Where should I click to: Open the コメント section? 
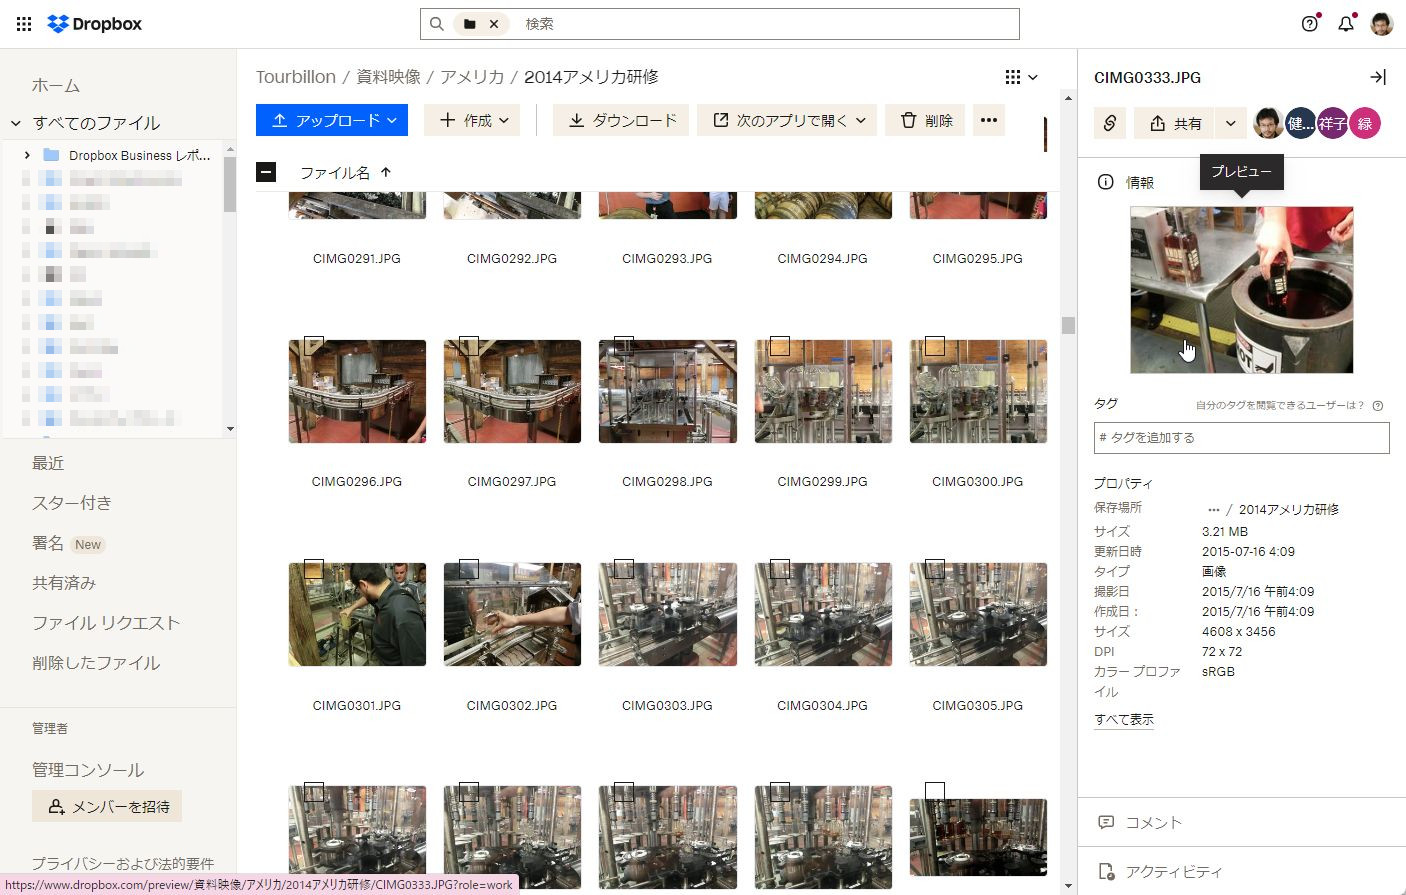(1242, 822)
